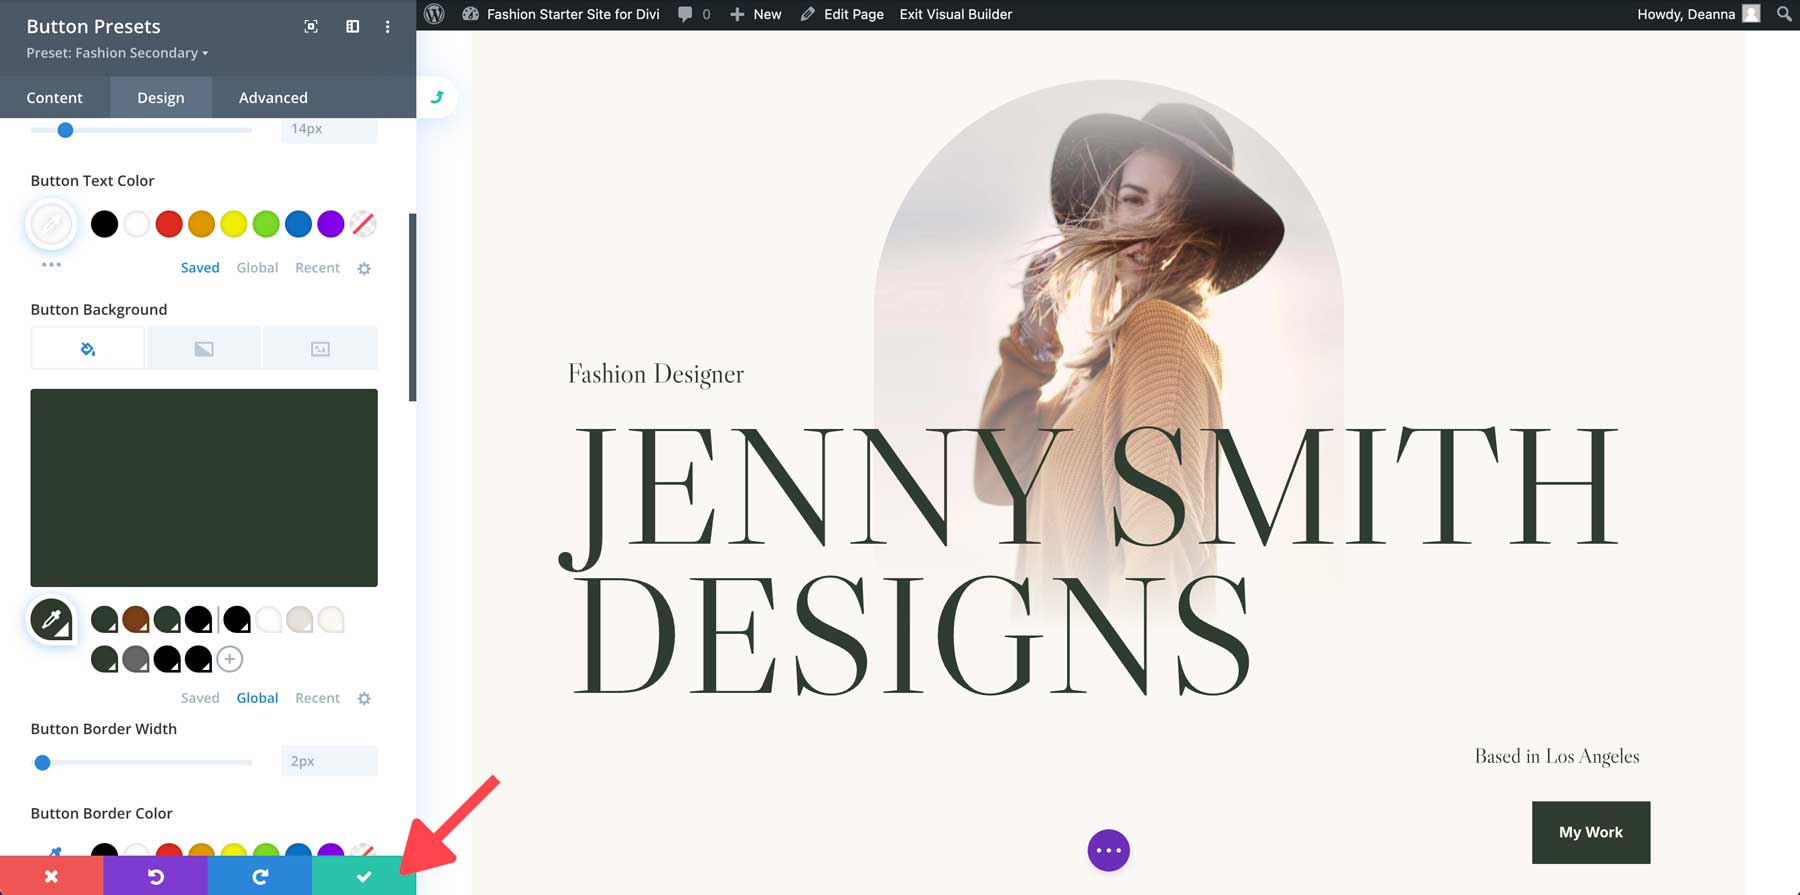This screenshot has height=895, width=1800.
Task: Toggle the split column view icon
Action: pos(352,27)
